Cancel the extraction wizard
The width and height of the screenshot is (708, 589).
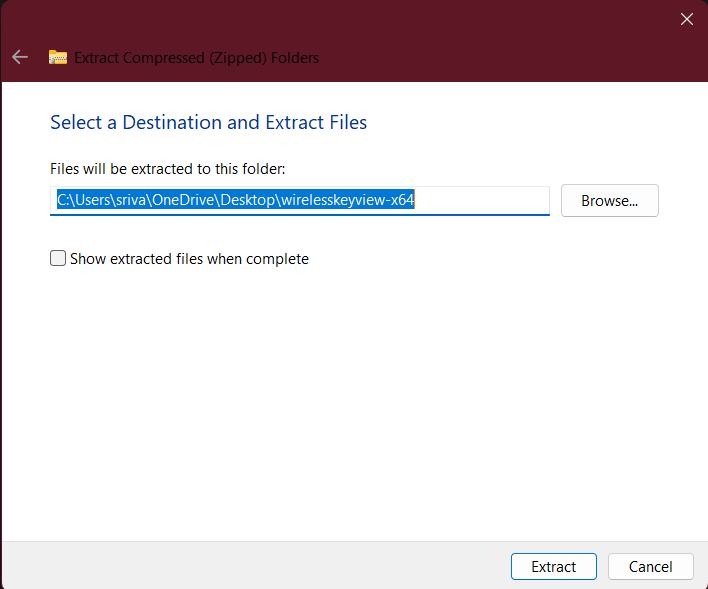(x=650, y=566)
